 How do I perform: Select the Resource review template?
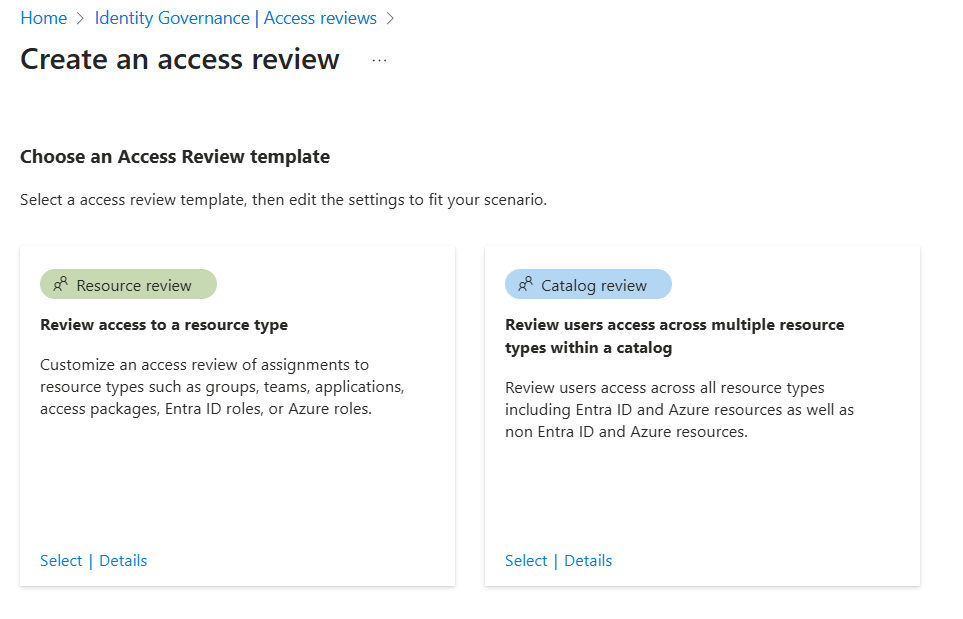pos(61,560)
